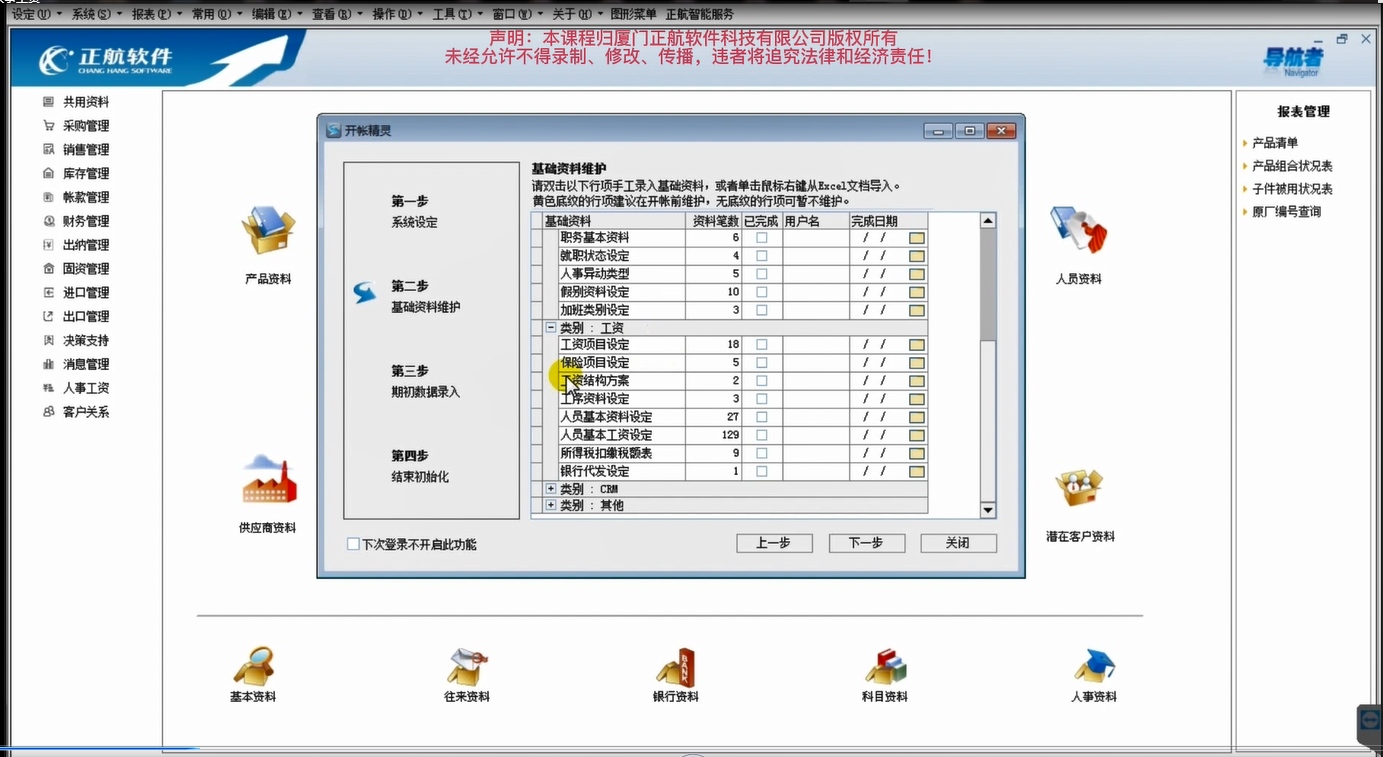The height and width of the screenshot is (757, 1383).
Task: Select 帐款管理 in the left sidebar
Action: 86,198
